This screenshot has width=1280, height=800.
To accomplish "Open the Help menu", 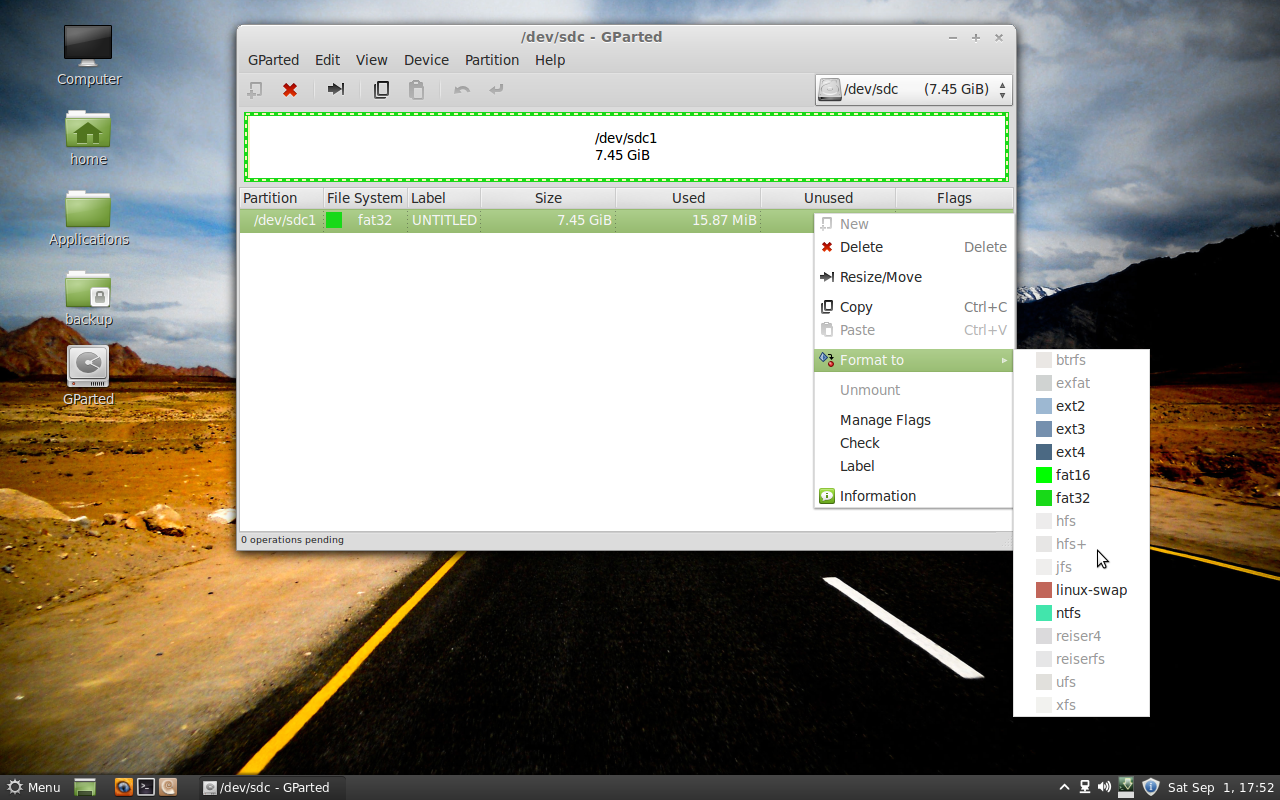I will (550, 60).
